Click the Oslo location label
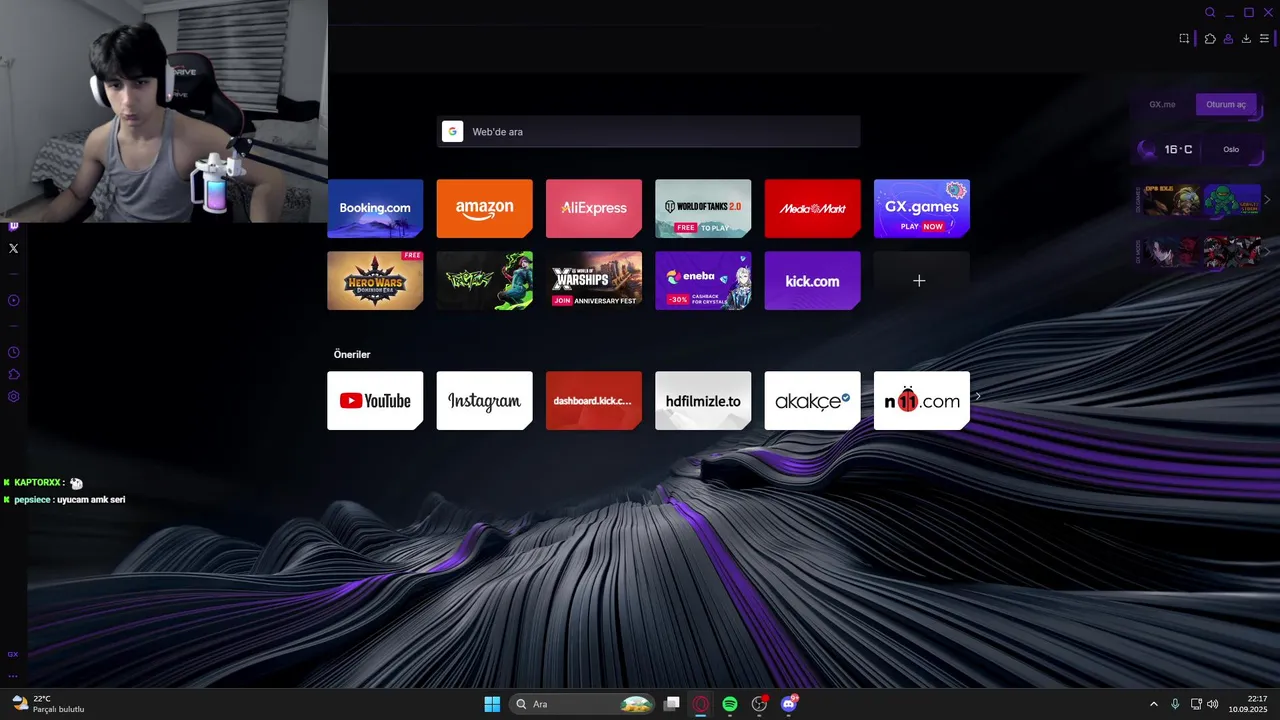 click(x=1231, y=149)
